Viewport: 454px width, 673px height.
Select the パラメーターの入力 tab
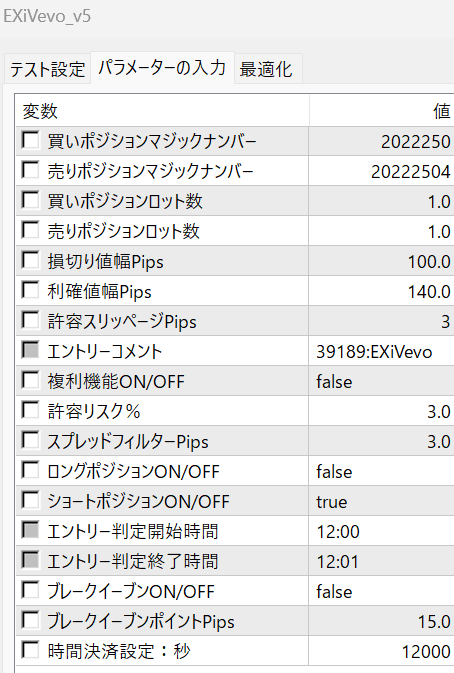tap(162, 67)
